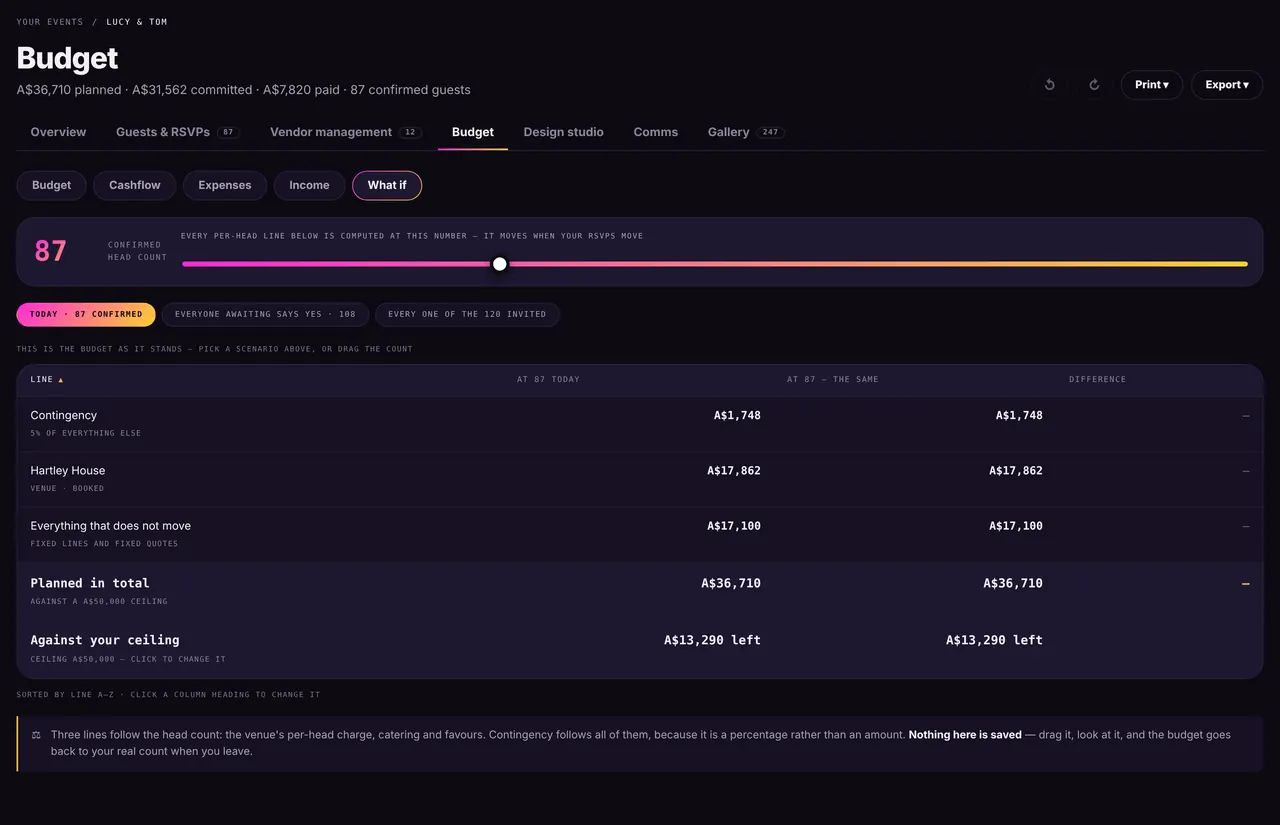Click the scales icon in the note
The width and height of the screenshot is (1280, 825).
[36, 735]
